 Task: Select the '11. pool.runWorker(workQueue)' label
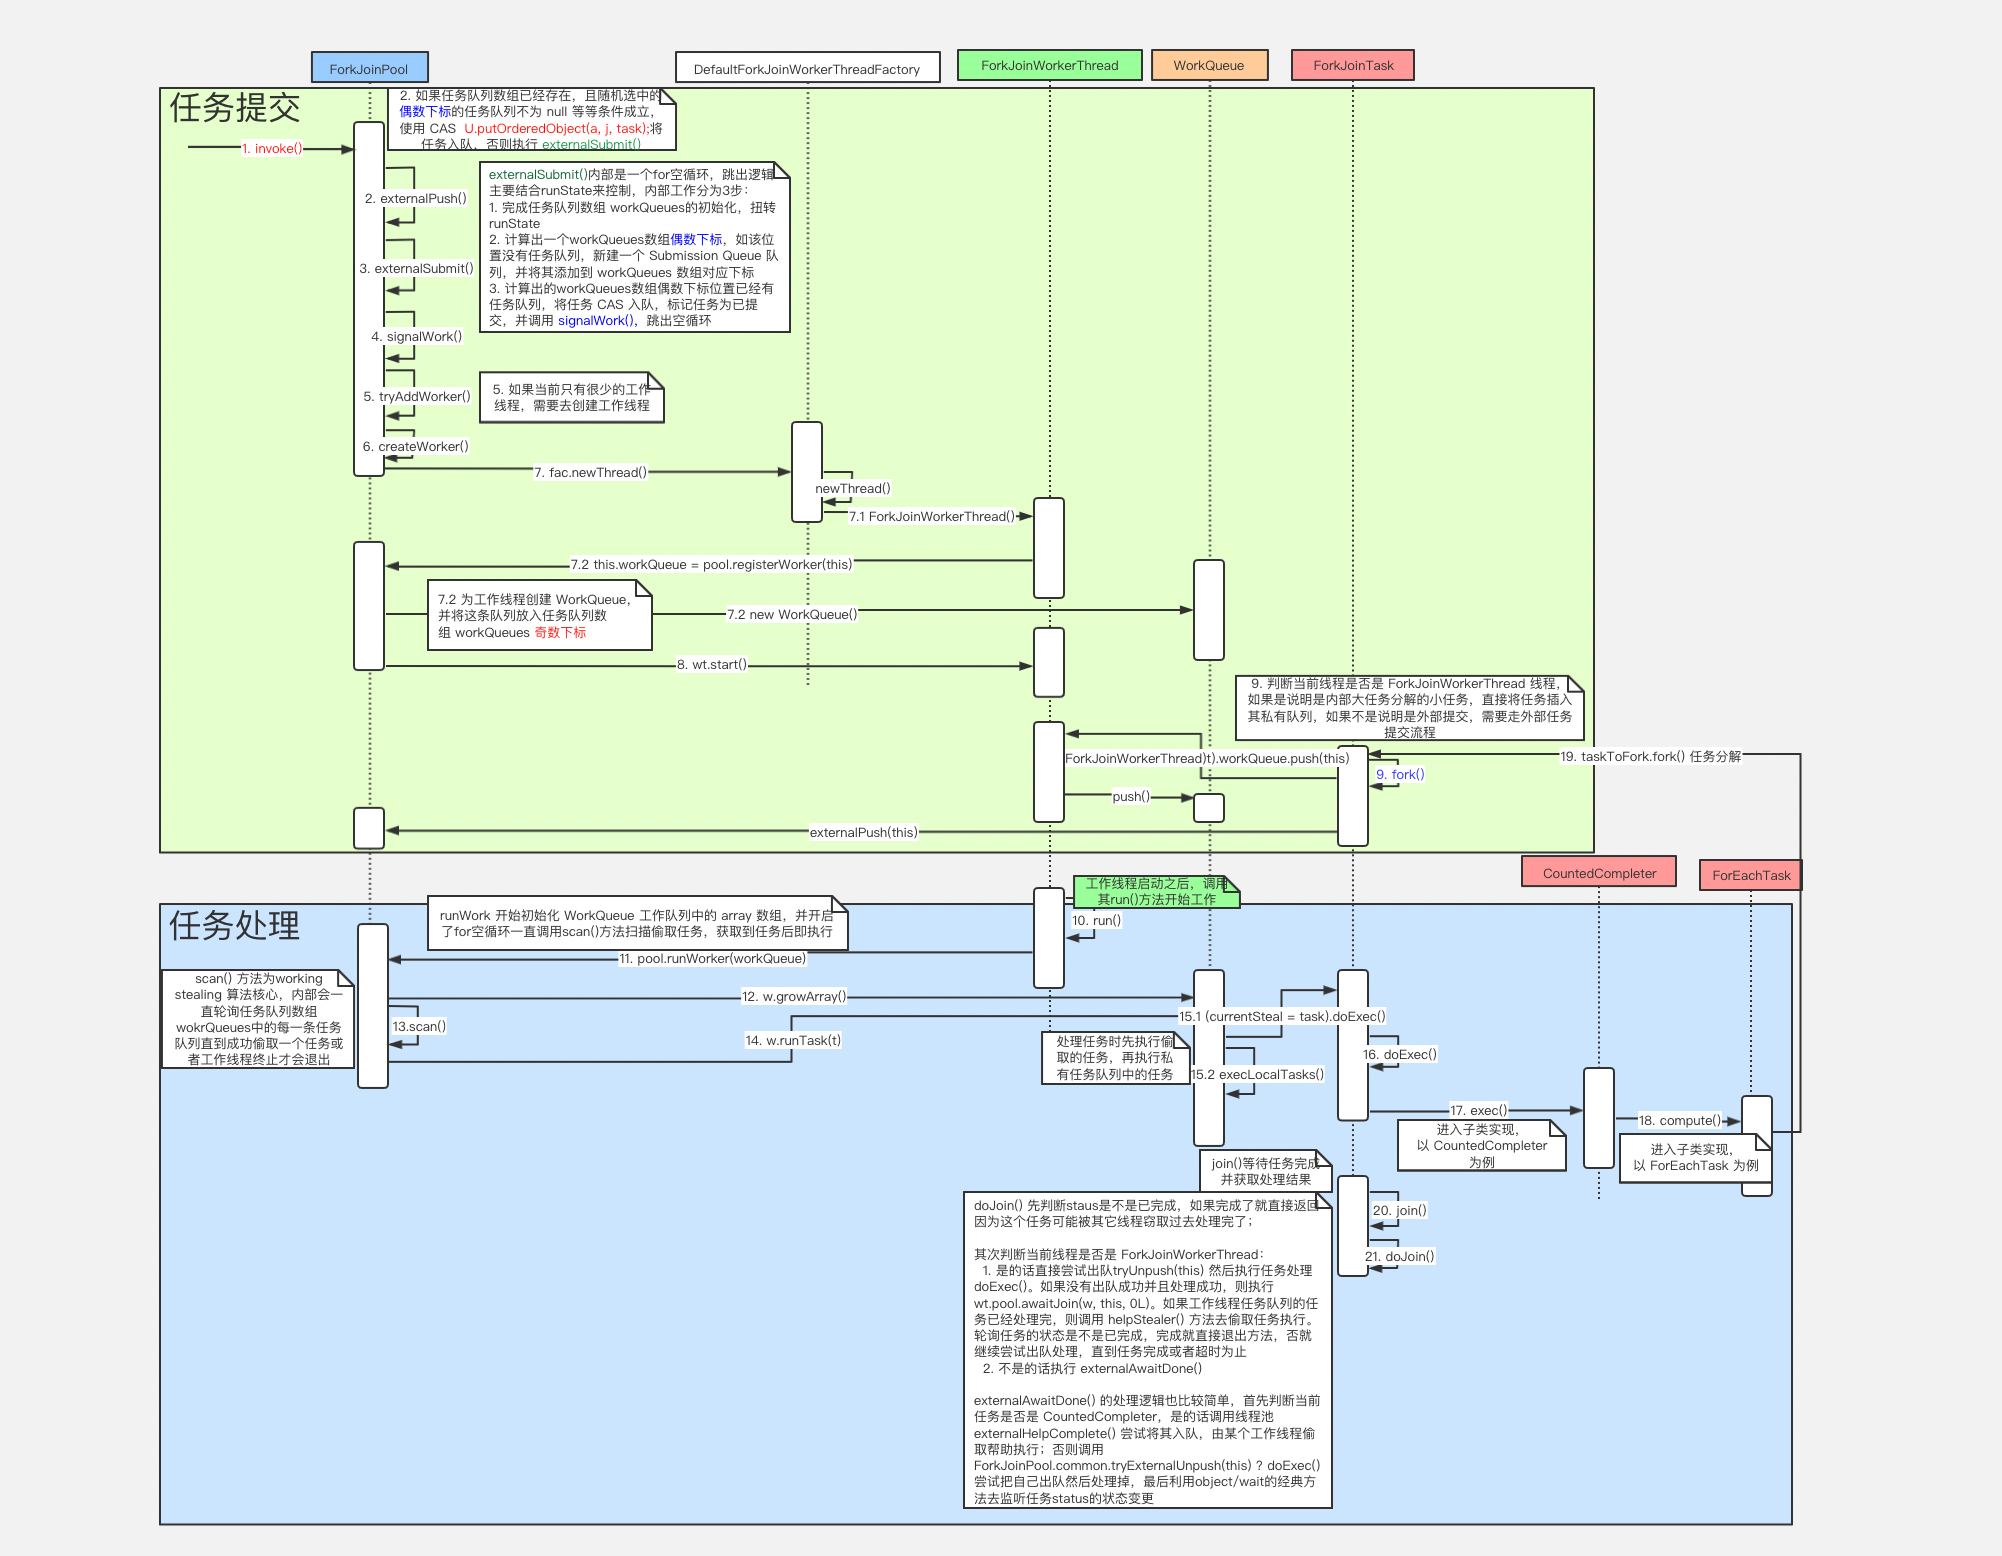click(712, 958)
